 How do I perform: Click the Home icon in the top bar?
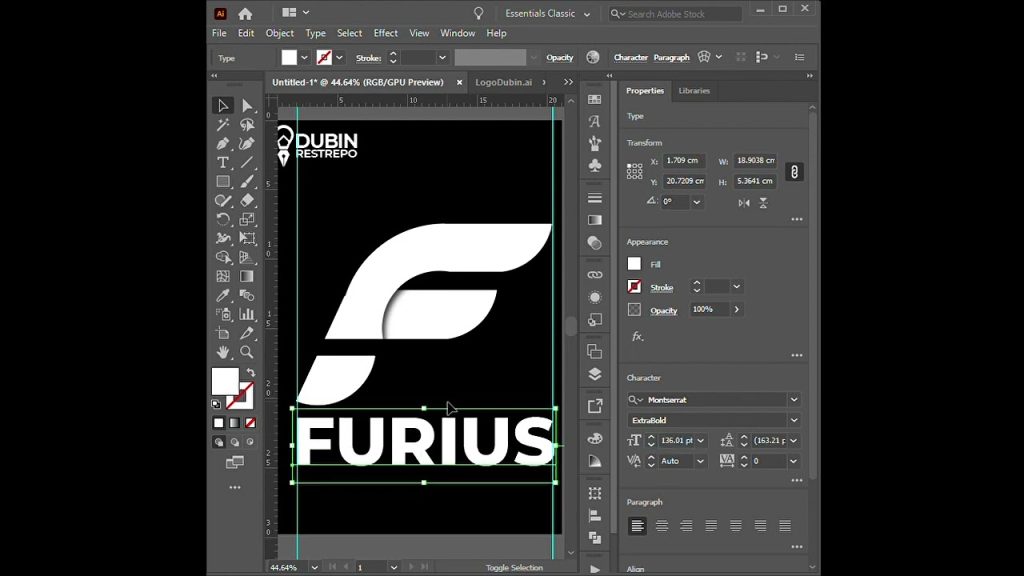click(x=245, y=14)
